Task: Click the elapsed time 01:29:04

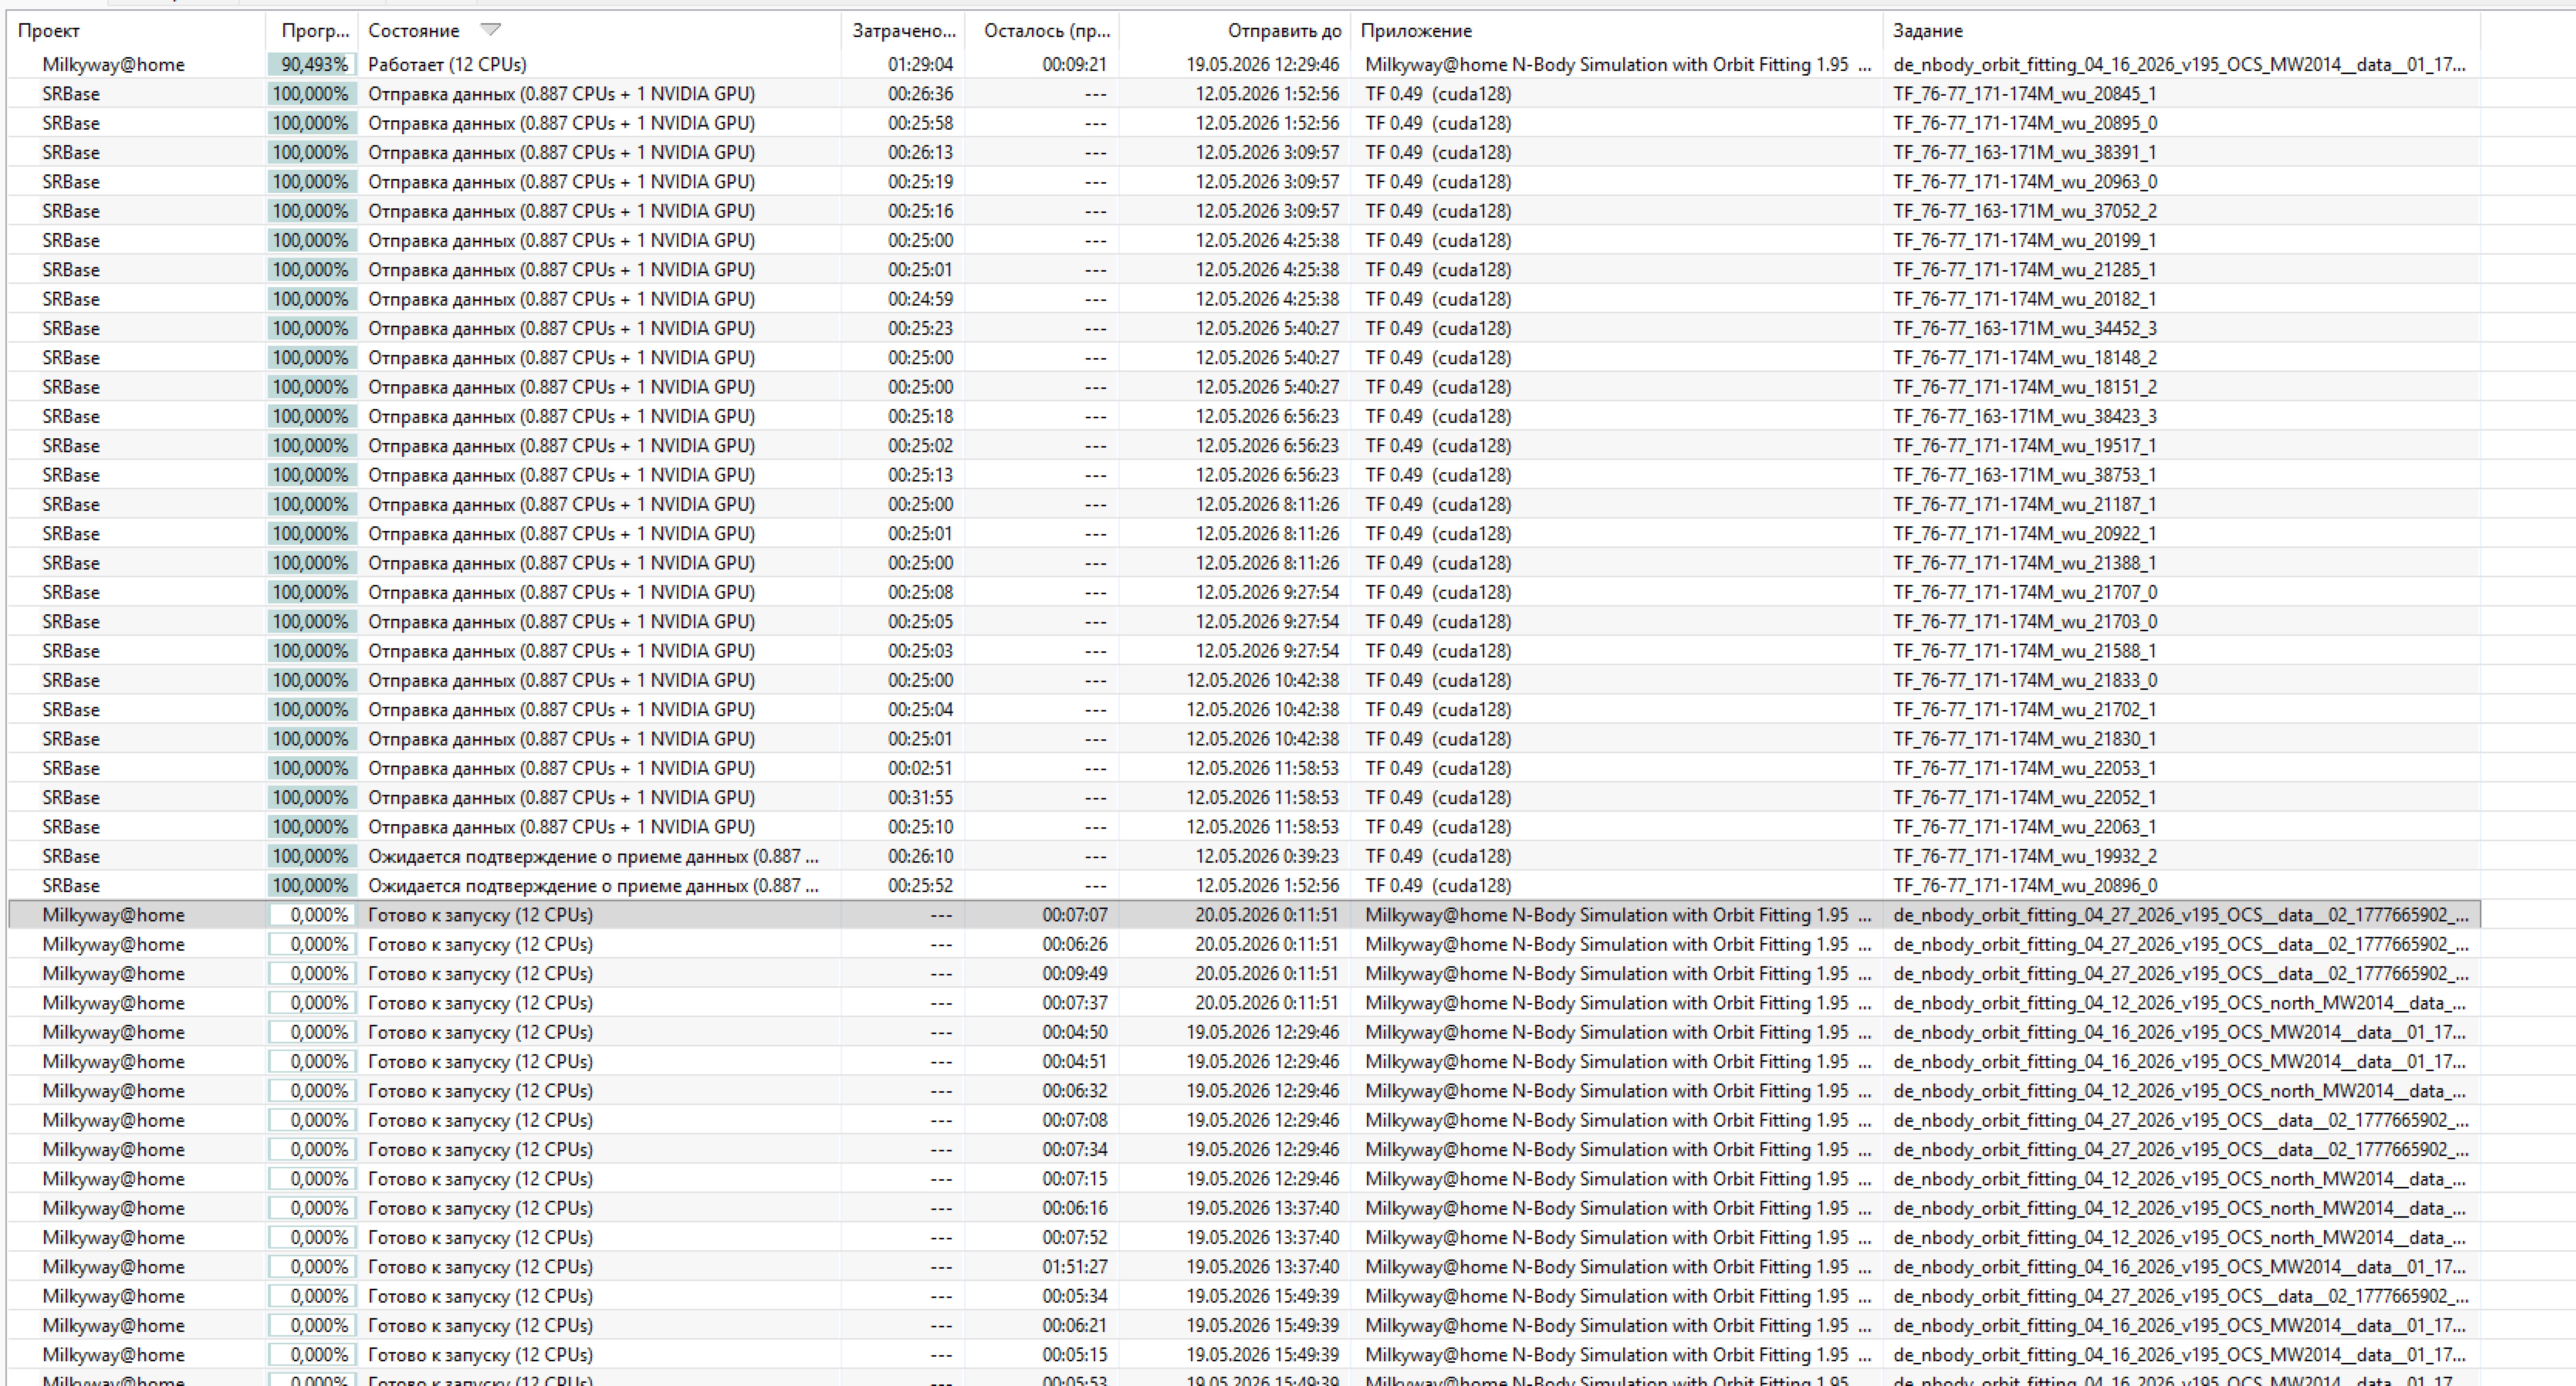Action: [920, 64]
